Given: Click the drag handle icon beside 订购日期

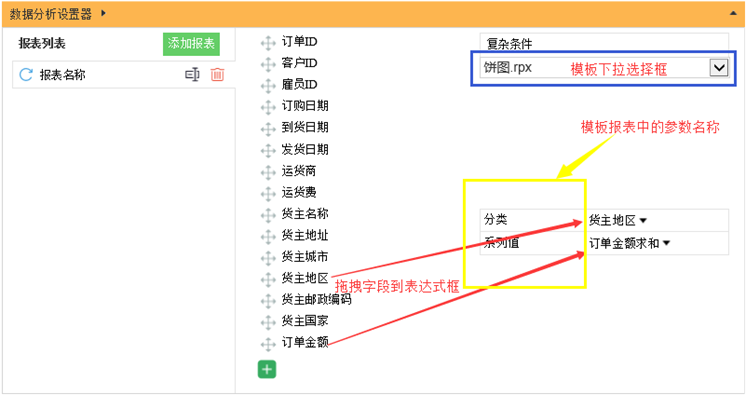Looking at the screenshot, I should click(x=268, y=107).
